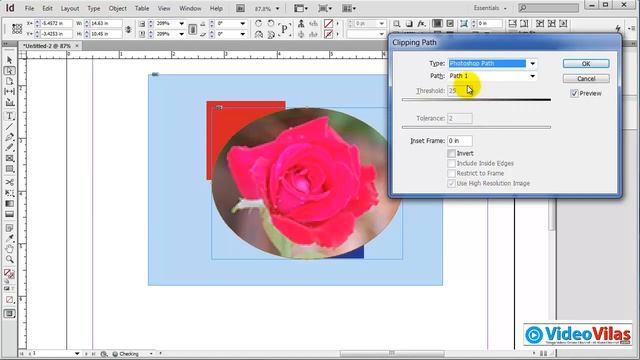Image resolution: width=640 pixels, height=360 pixels.
Task: Click the Threshold slider track
Action: coord(476,100)
